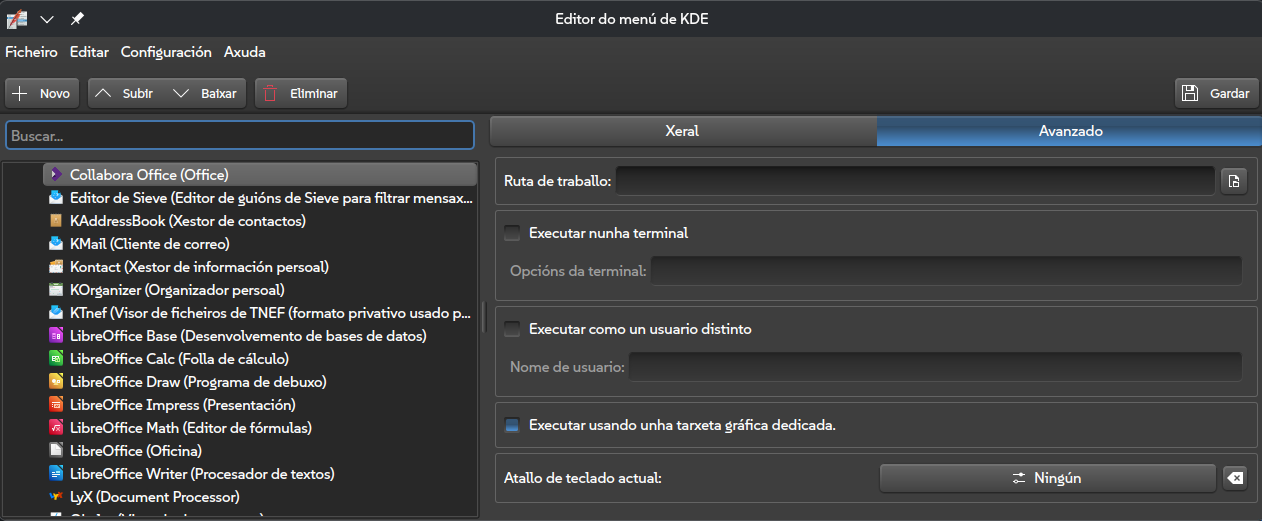Click the browse folder icon for Ruta de traballo

pyautogui.click(x=1234, y=181)
